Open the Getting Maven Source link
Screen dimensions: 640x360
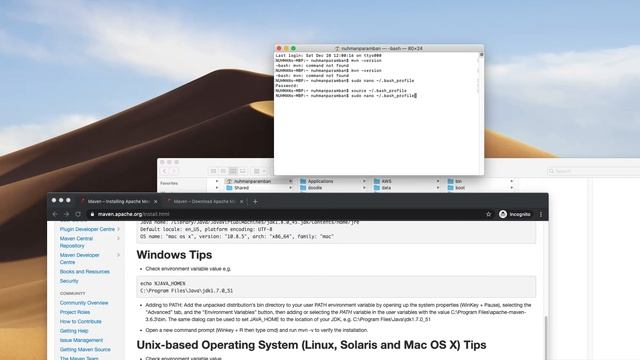85,349
